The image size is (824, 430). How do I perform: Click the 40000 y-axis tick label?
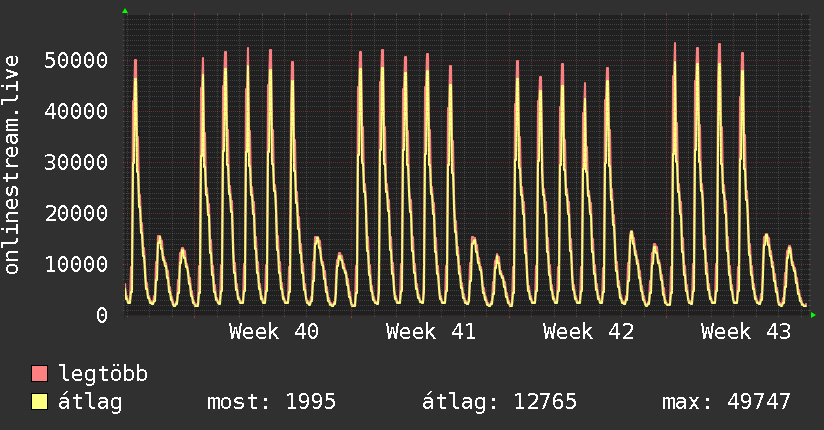76,111
